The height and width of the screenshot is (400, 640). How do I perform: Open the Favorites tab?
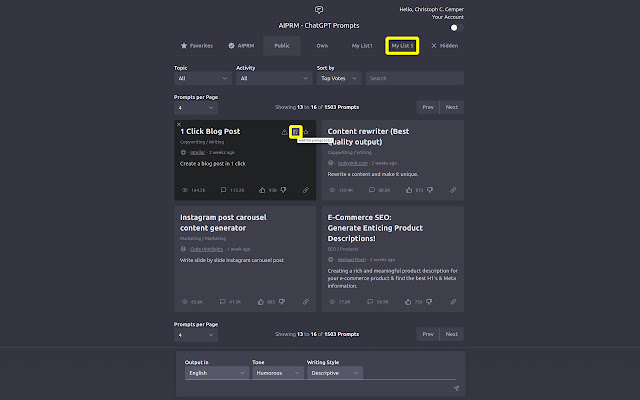[197, 46]
